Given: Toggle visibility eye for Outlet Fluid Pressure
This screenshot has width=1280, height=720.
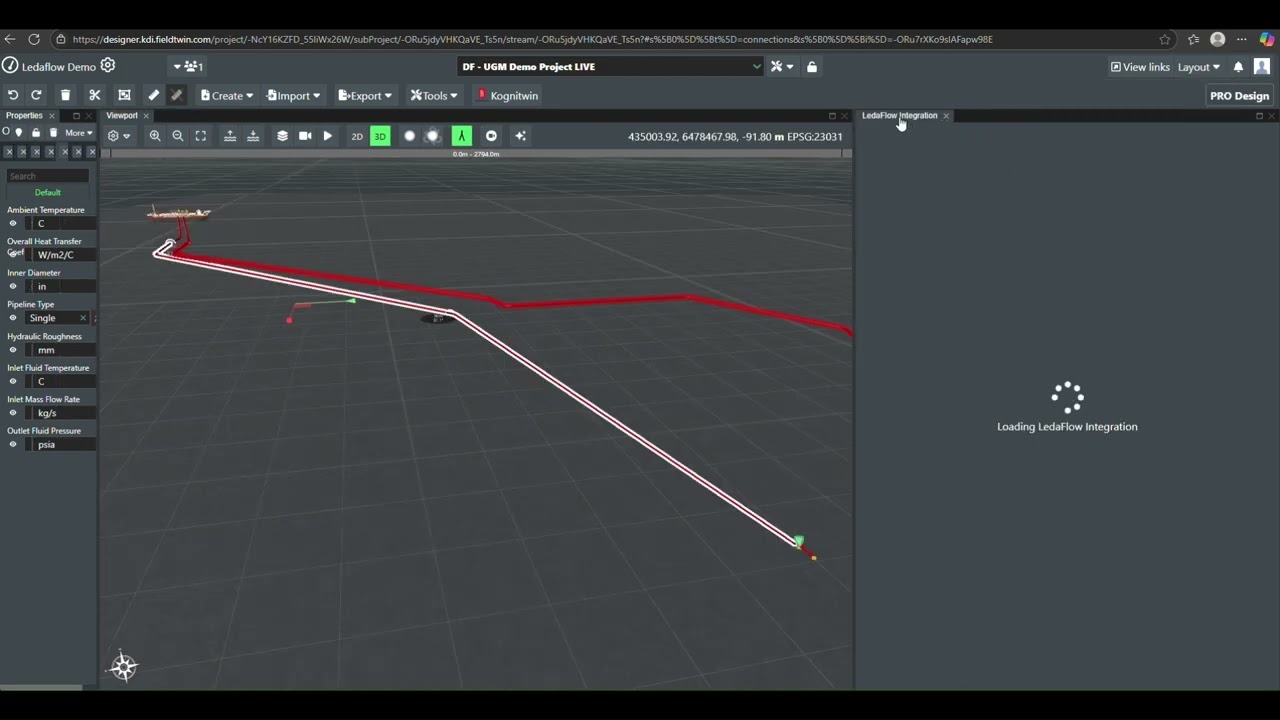Looking at the screenshot, I should click(x=13, y=444).
